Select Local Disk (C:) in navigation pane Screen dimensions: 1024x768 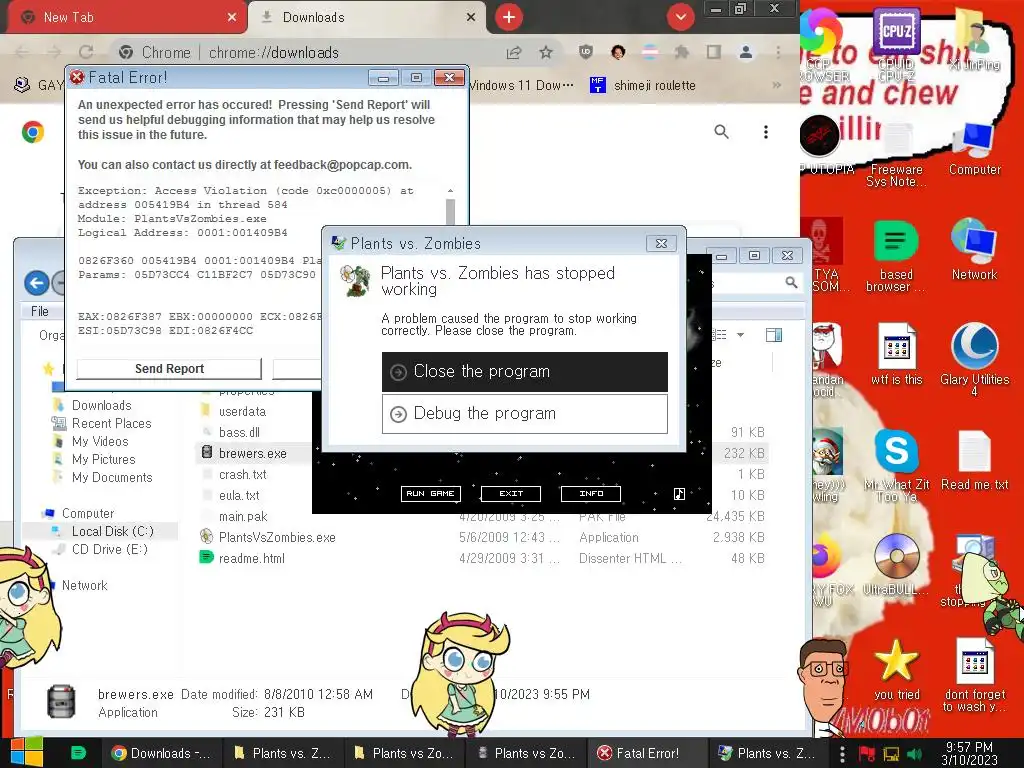112,532
